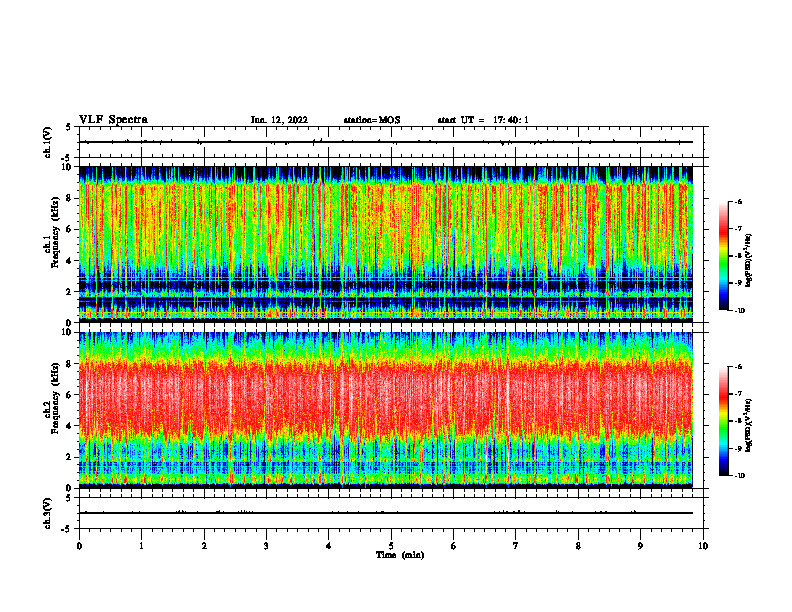
Task: Click time axis tick label "5"
Action: click(391, 546)
